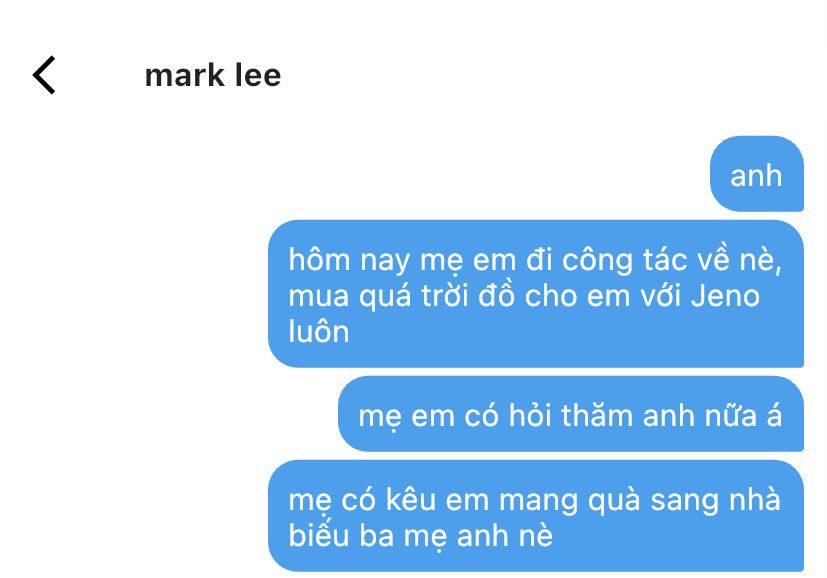The width and height of the screenshot is (827, 578).
Task: Click the word "quà" in the last bubble
Action: [614, 500]
